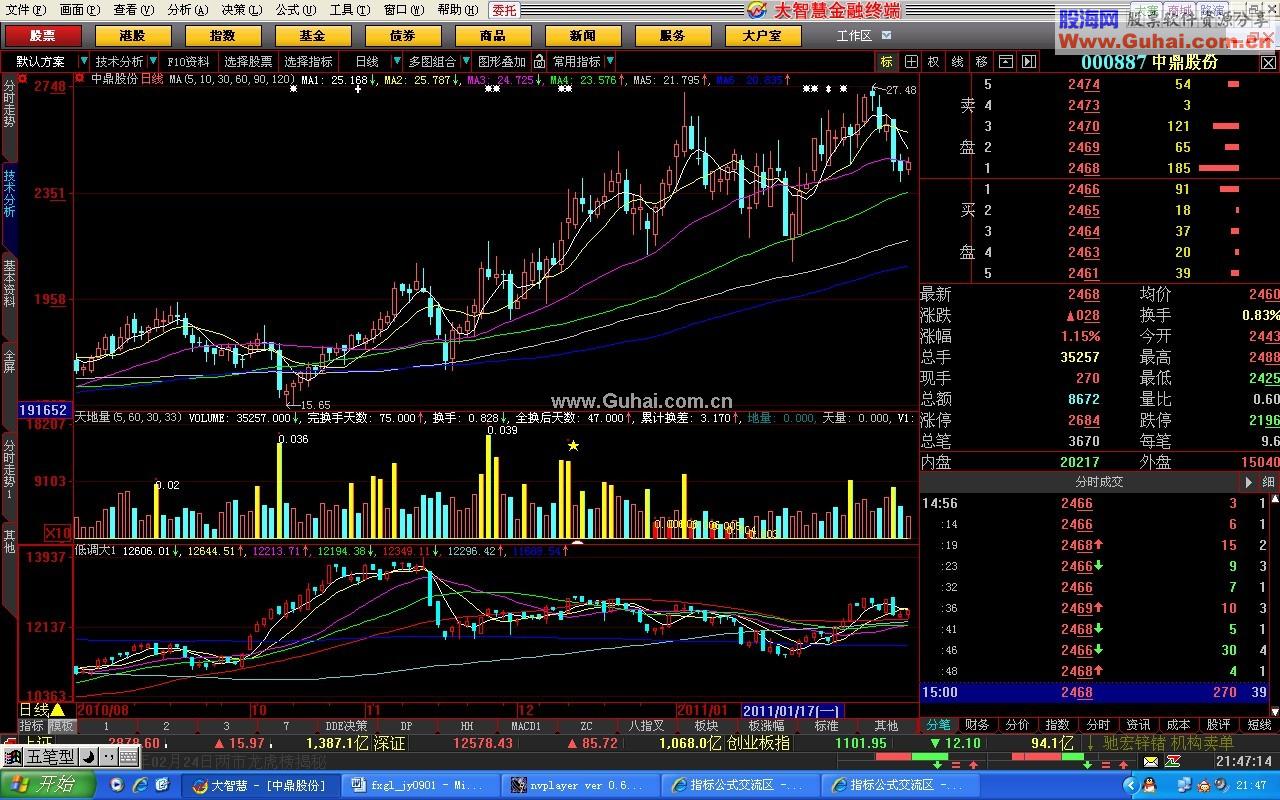Image resolution: width=1280 pixels, height=800 pixels.
Task: Click the red 委托 button
Action: point(504,10)
